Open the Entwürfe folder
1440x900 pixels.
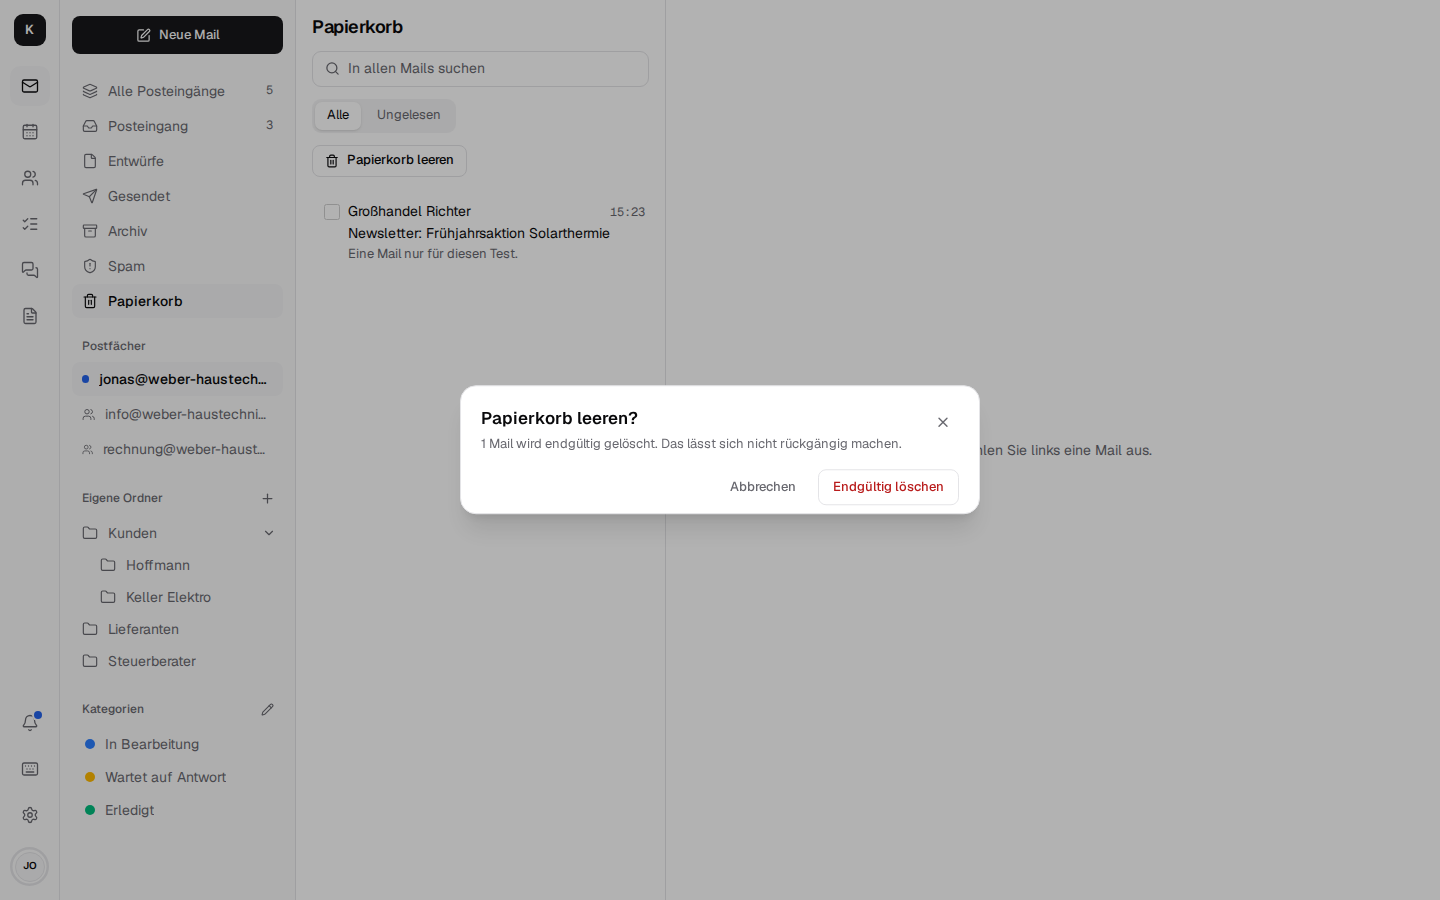[177, 161]
